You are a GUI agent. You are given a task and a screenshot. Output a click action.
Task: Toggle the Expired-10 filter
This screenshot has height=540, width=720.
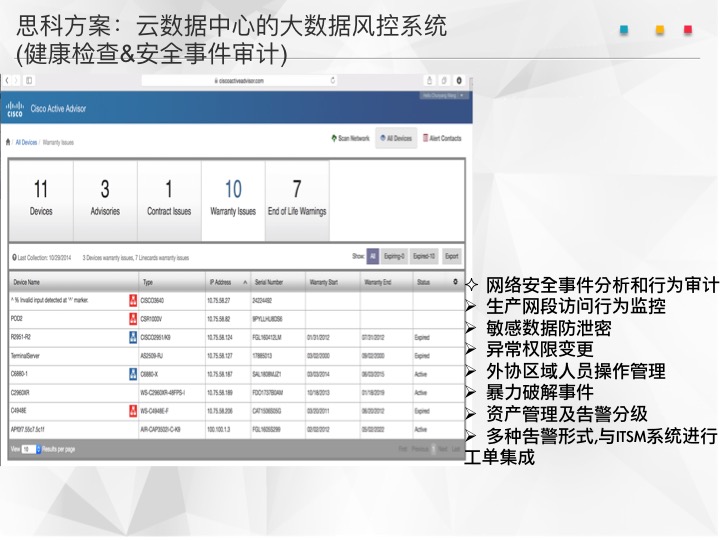pyautogui.click(x=423, y=256)
